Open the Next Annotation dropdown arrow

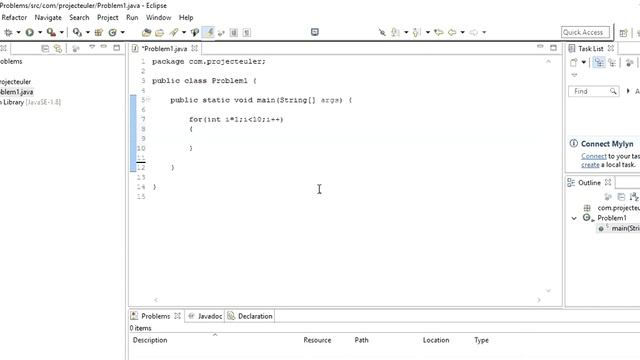point(406,32)
